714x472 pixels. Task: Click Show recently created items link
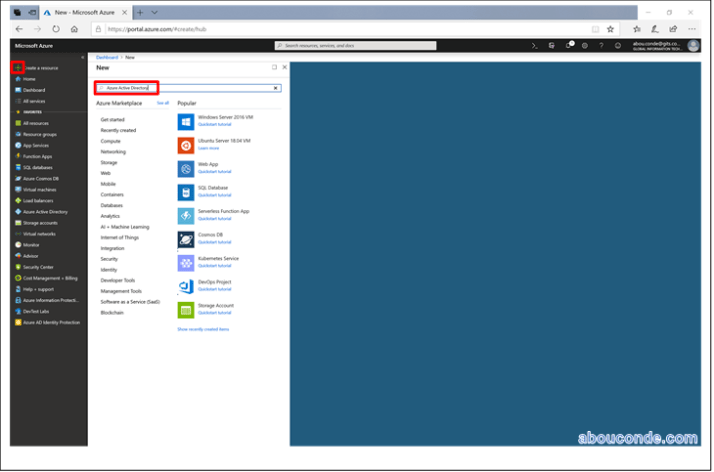[x=203, y=329]
